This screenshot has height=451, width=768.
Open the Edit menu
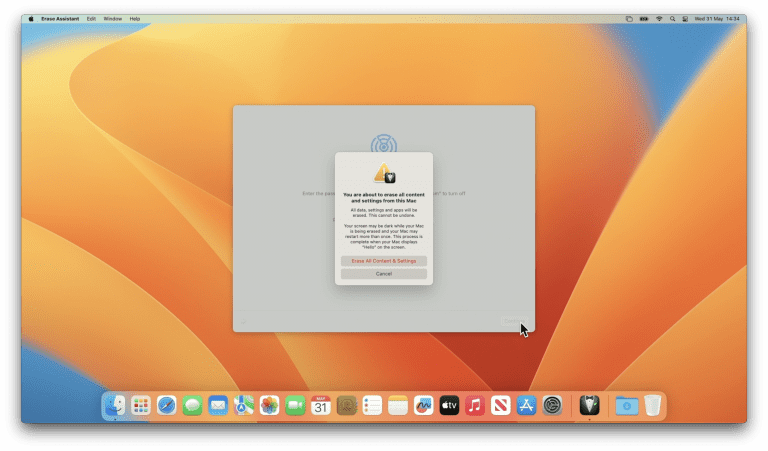91,19
